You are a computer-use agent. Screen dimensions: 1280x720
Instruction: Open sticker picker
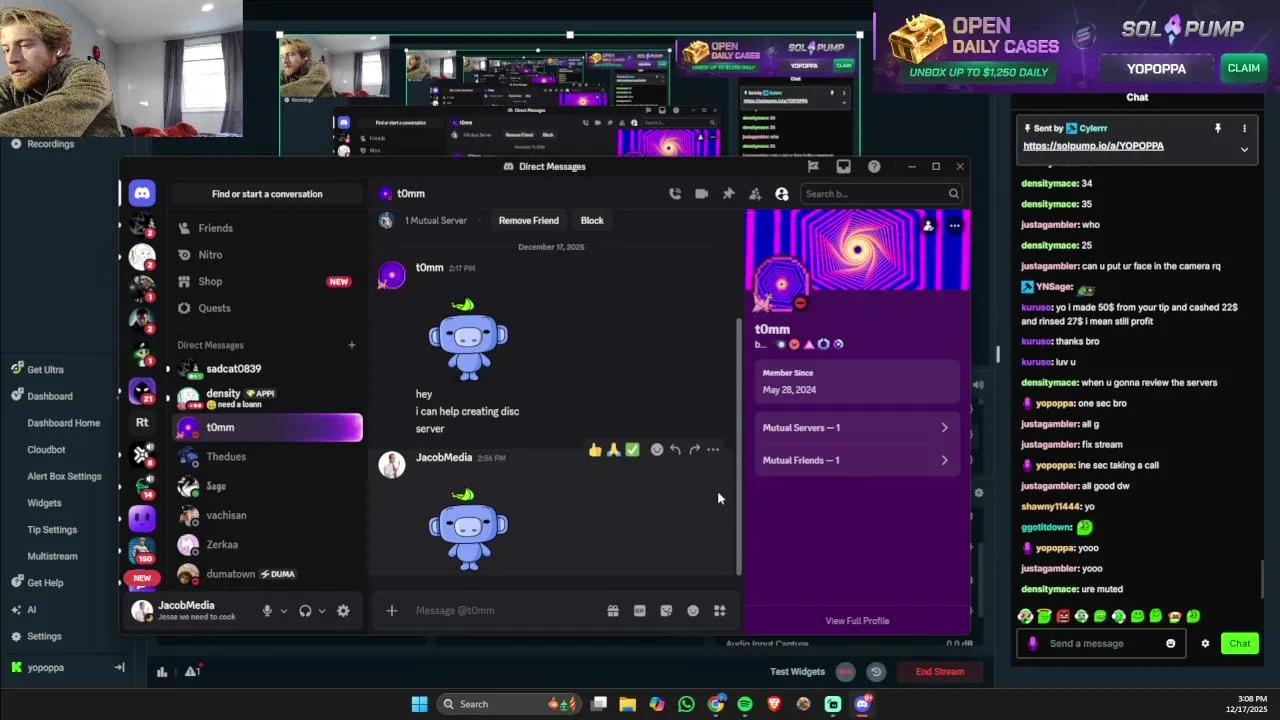click(x=666, y=611)
